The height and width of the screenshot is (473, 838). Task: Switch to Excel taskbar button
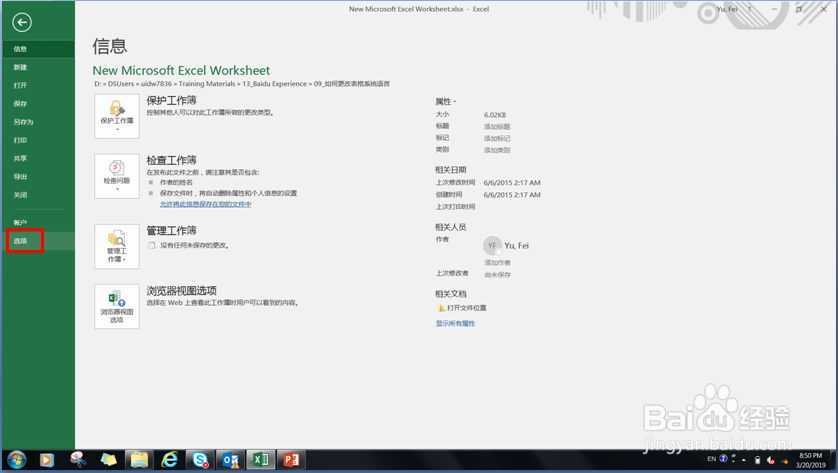coord(261,460)
